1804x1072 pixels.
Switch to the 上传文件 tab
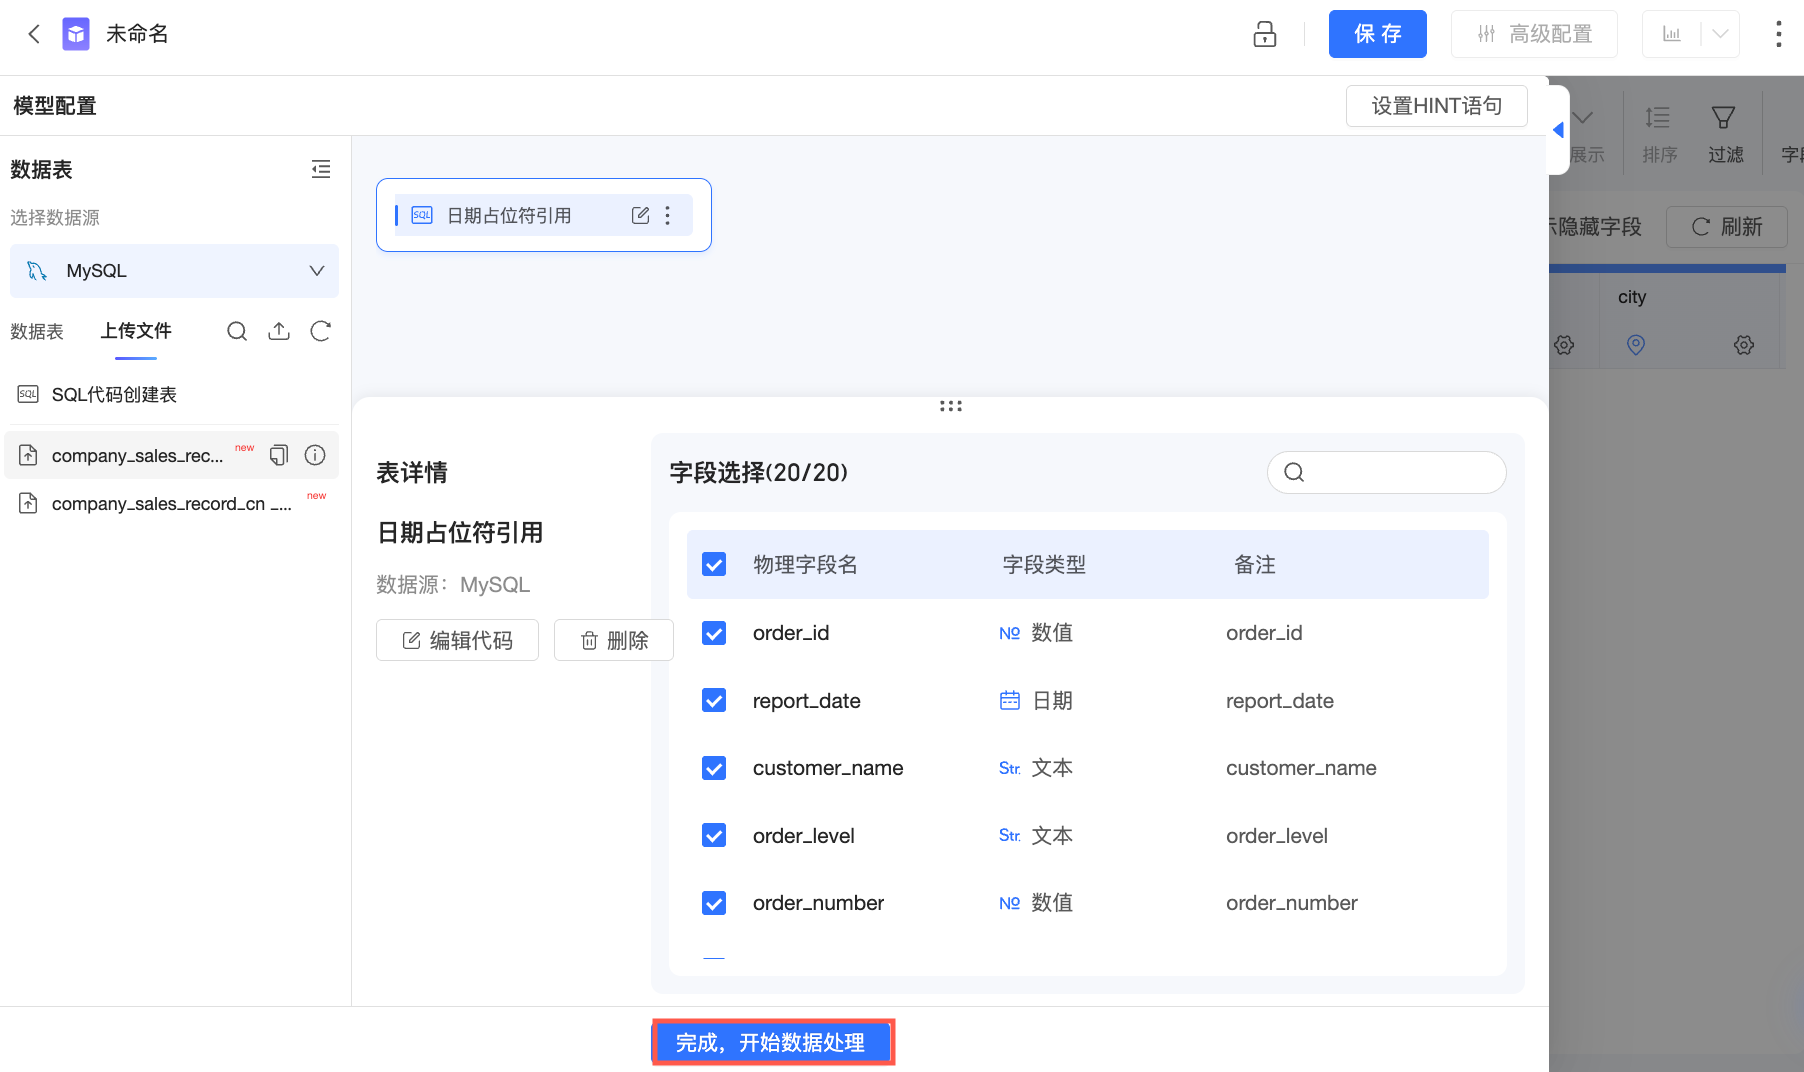click(136, 331)
